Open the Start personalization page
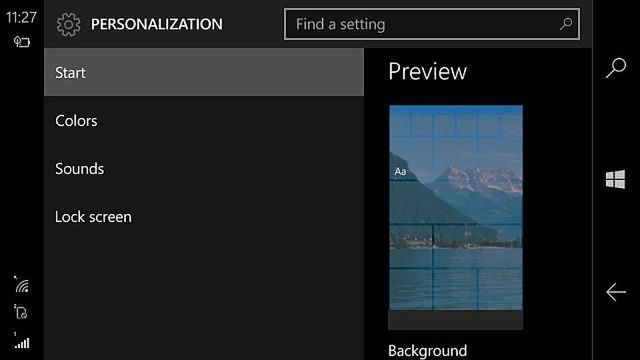 pos(204,72)
